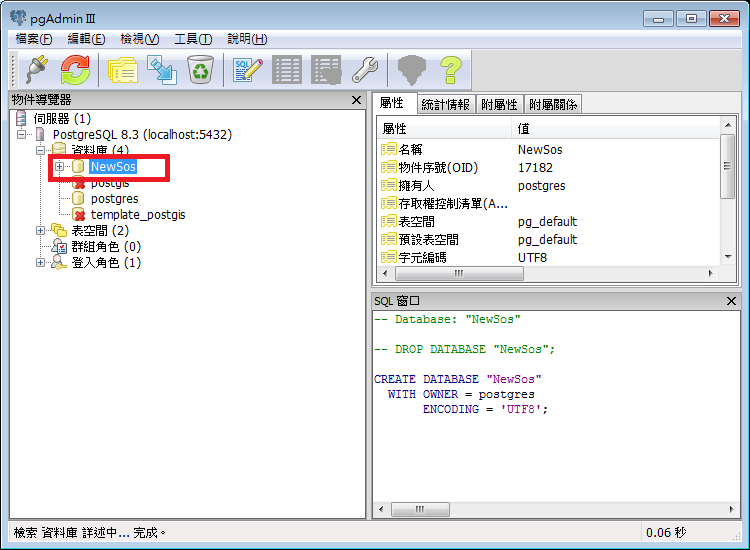
Task: Click the view data grid icon
Action: (287, 70)
